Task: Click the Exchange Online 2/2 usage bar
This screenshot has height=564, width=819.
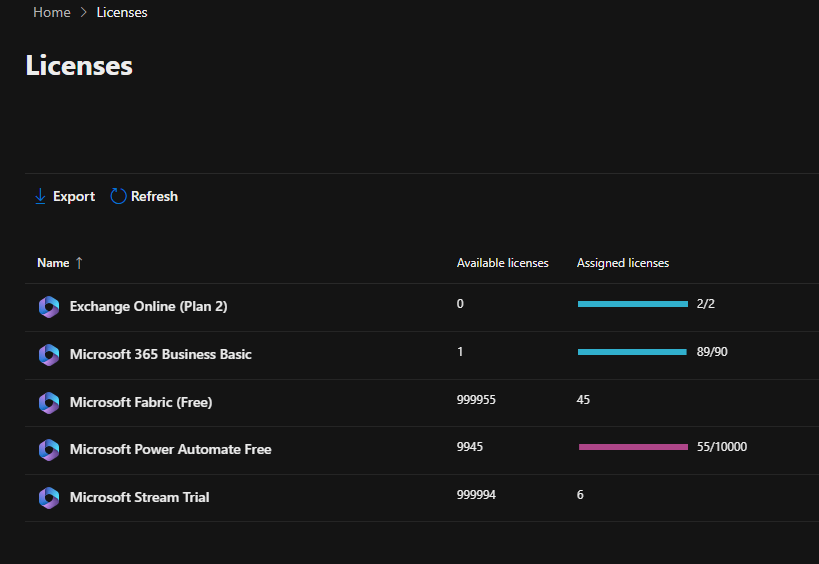Action: [x=632, y=304]
